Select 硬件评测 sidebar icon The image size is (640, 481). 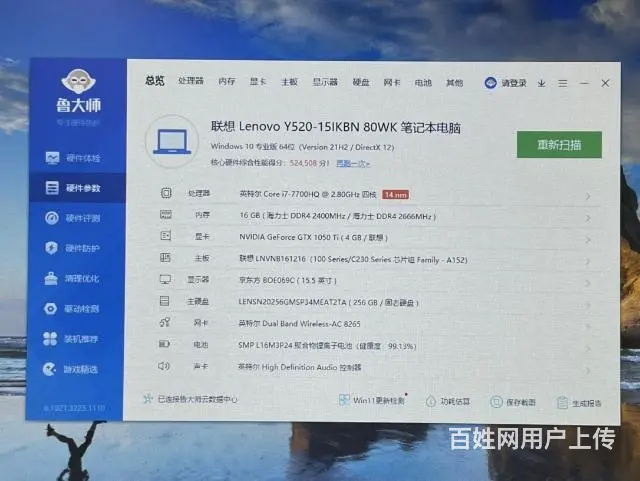click(x=52, y=218)
